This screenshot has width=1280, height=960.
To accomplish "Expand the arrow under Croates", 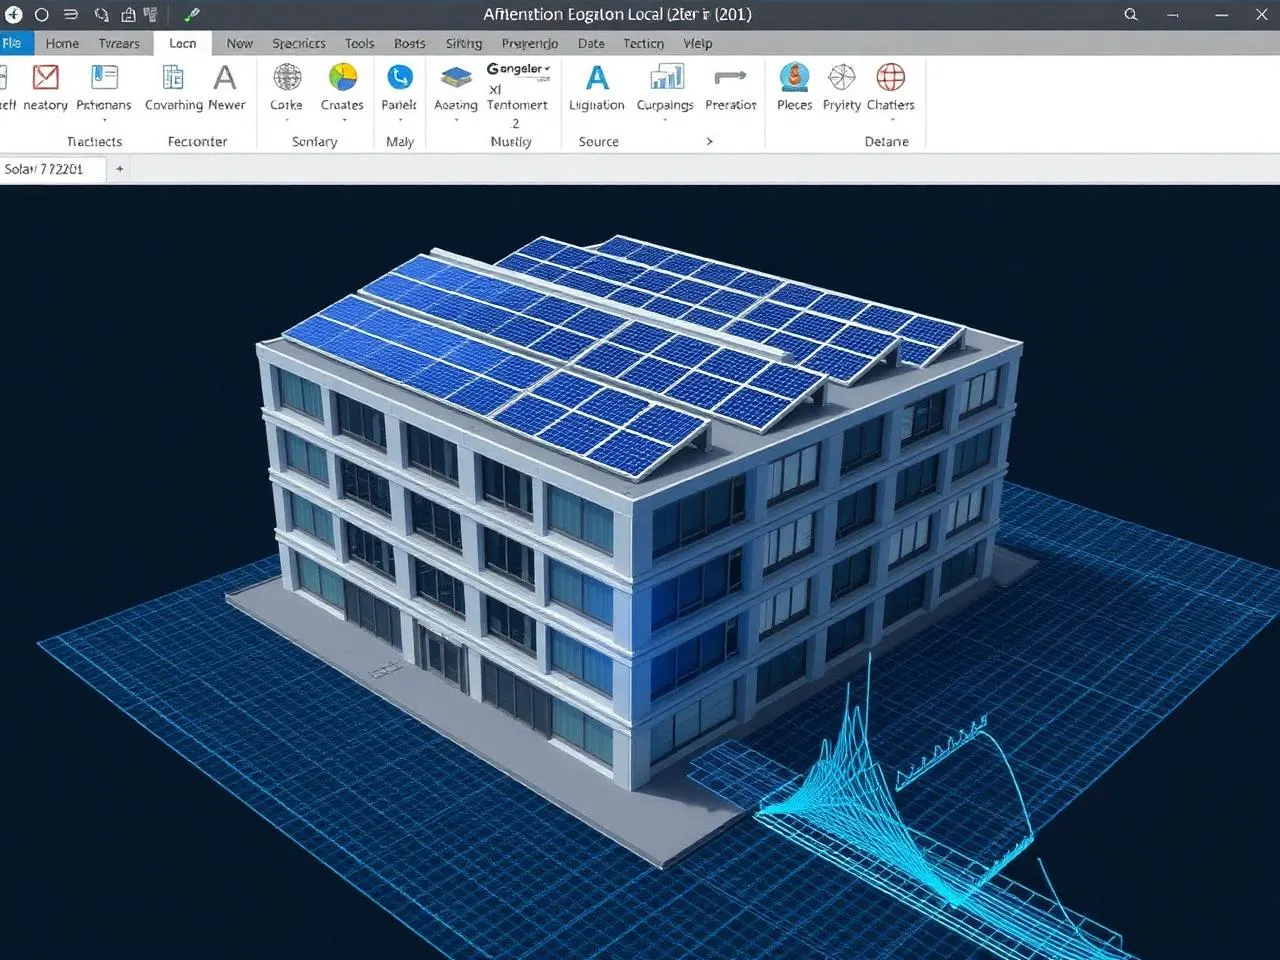I will (x=343, y=120).
